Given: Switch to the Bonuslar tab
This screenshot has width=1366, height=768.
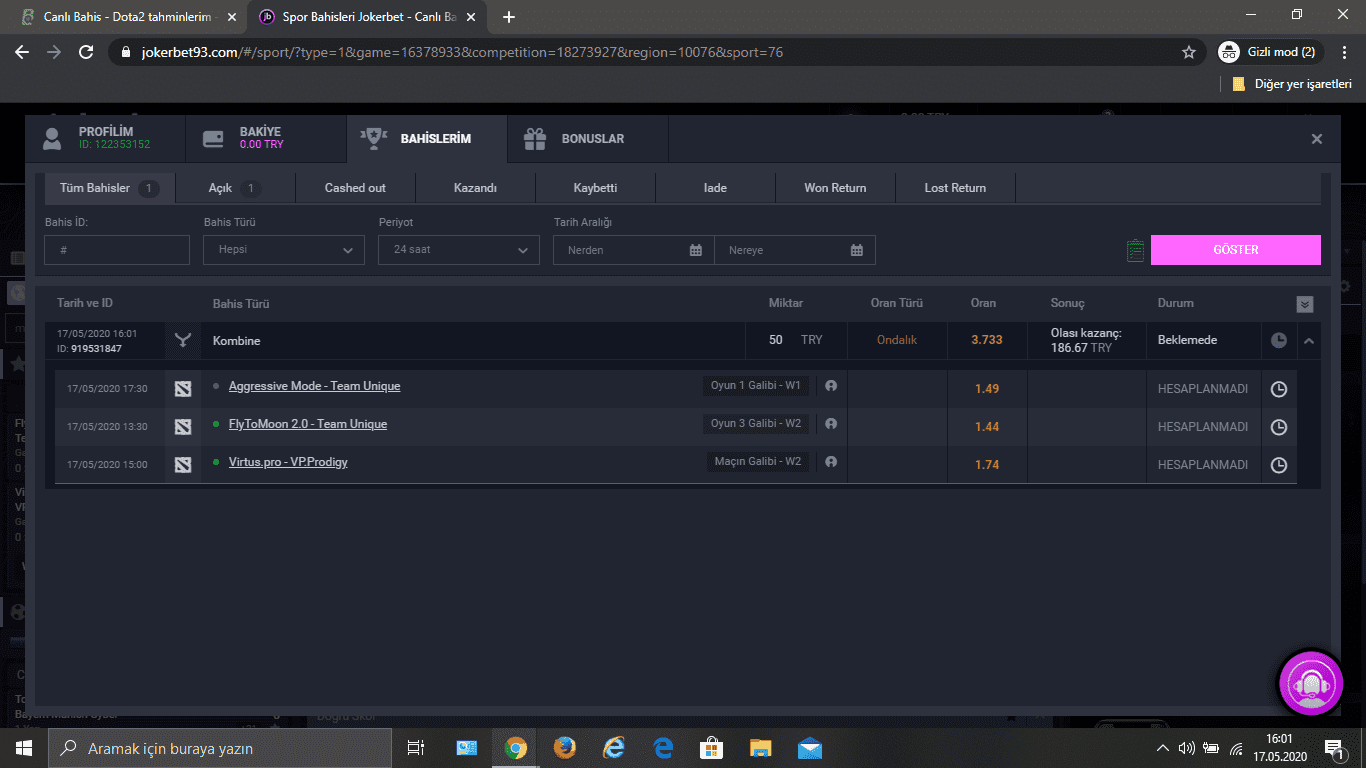Looking at the screenshot, I should 588,139.
